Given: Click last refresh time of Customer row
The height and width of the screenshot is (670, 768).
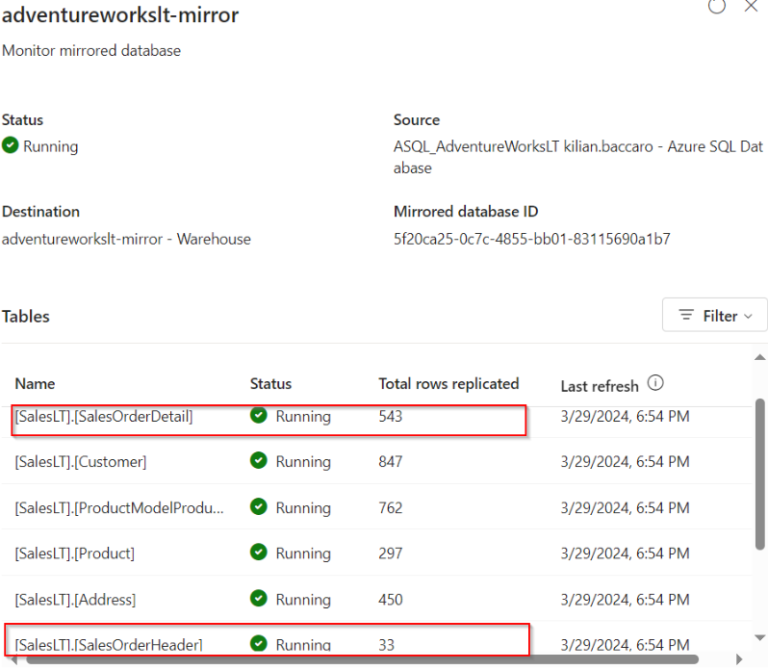Looking at the screenshot, I should click(x=625, y=461).
